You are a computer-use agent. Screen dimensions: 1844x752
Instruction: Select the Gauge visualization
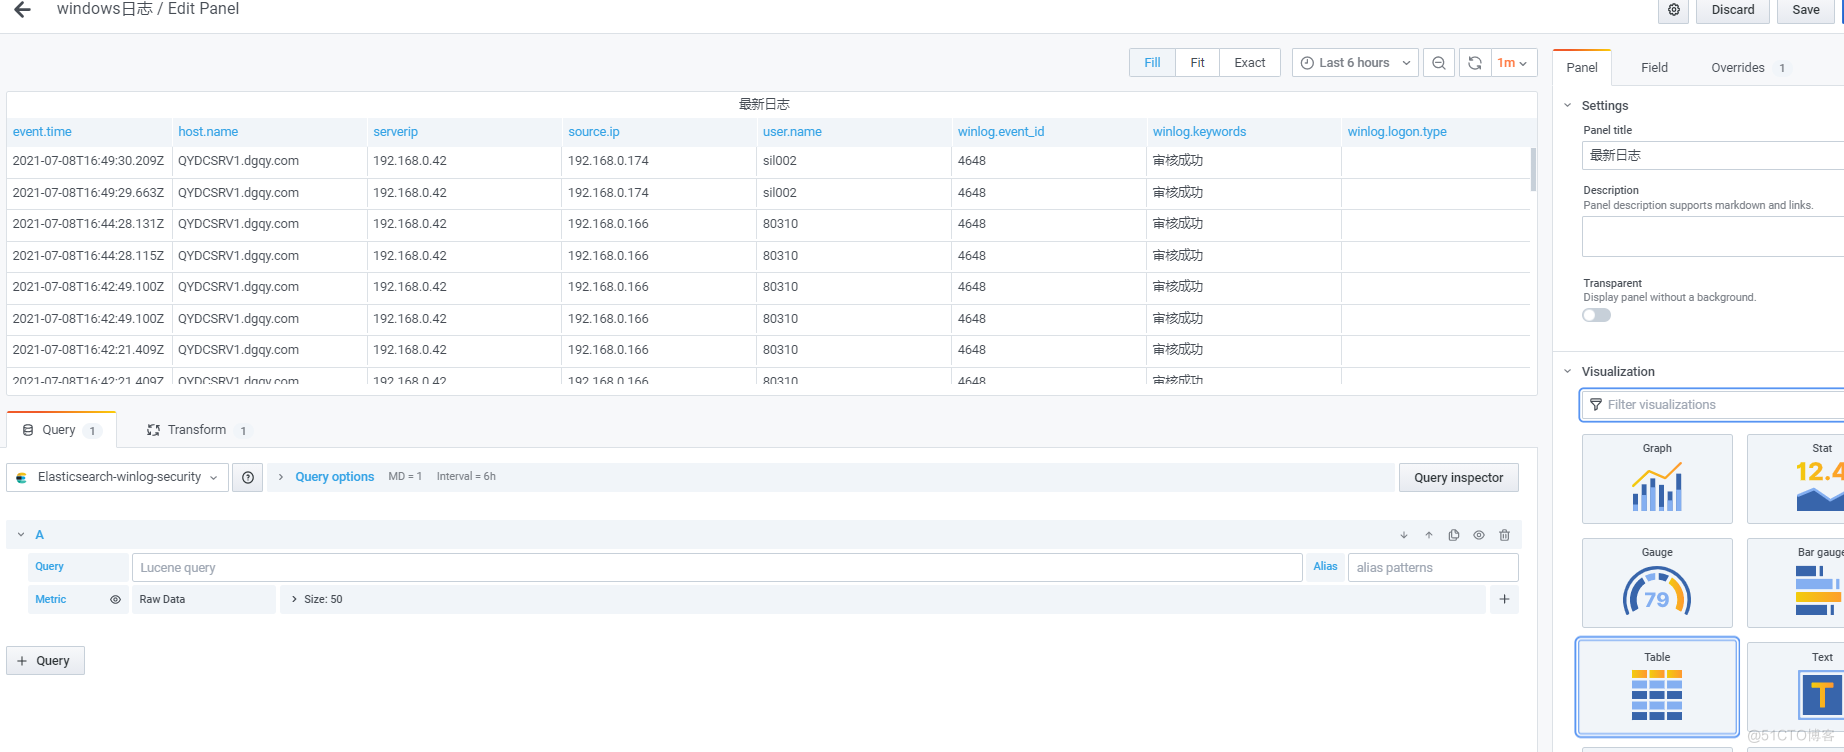(x=1657, y=583)
